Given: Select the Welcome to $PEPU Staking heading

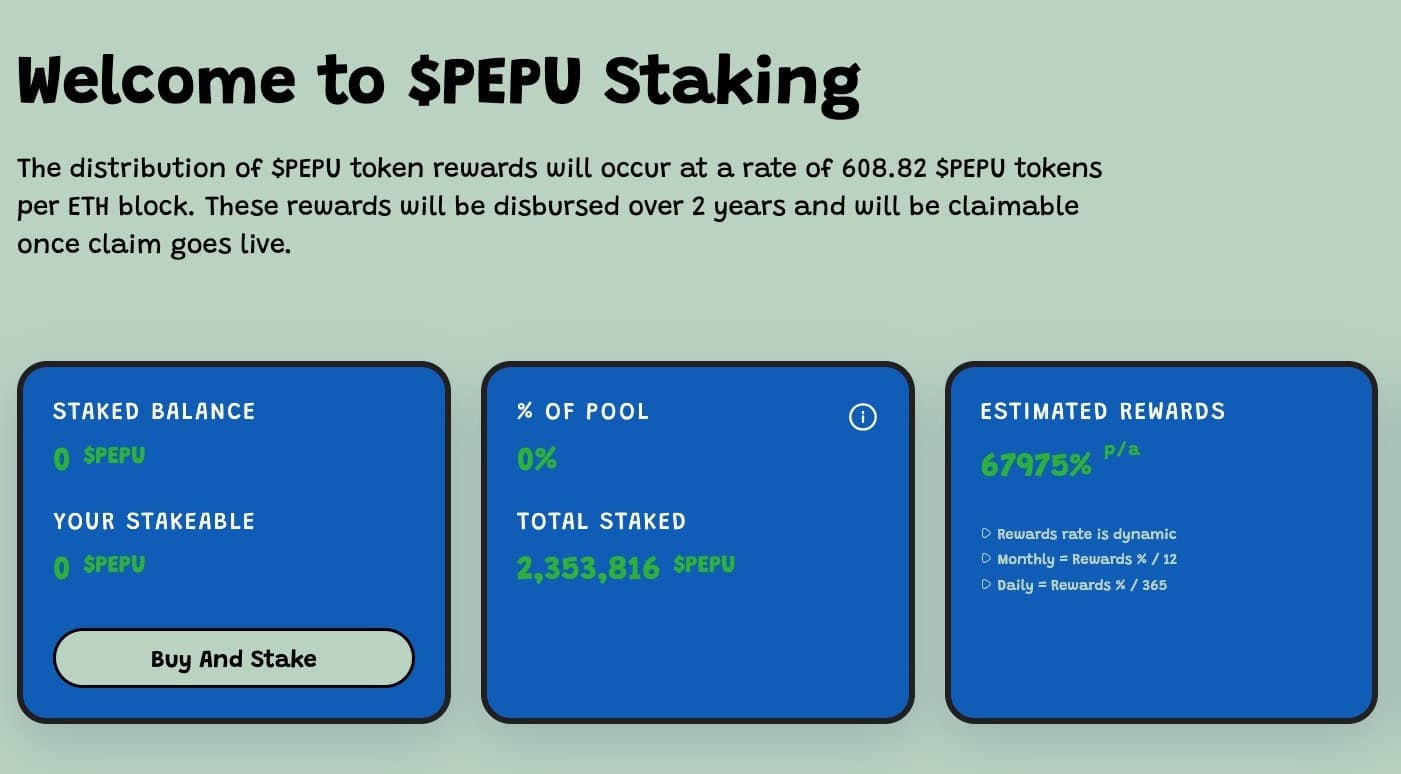Looking at the screenshot, I should tap(438, 82).
